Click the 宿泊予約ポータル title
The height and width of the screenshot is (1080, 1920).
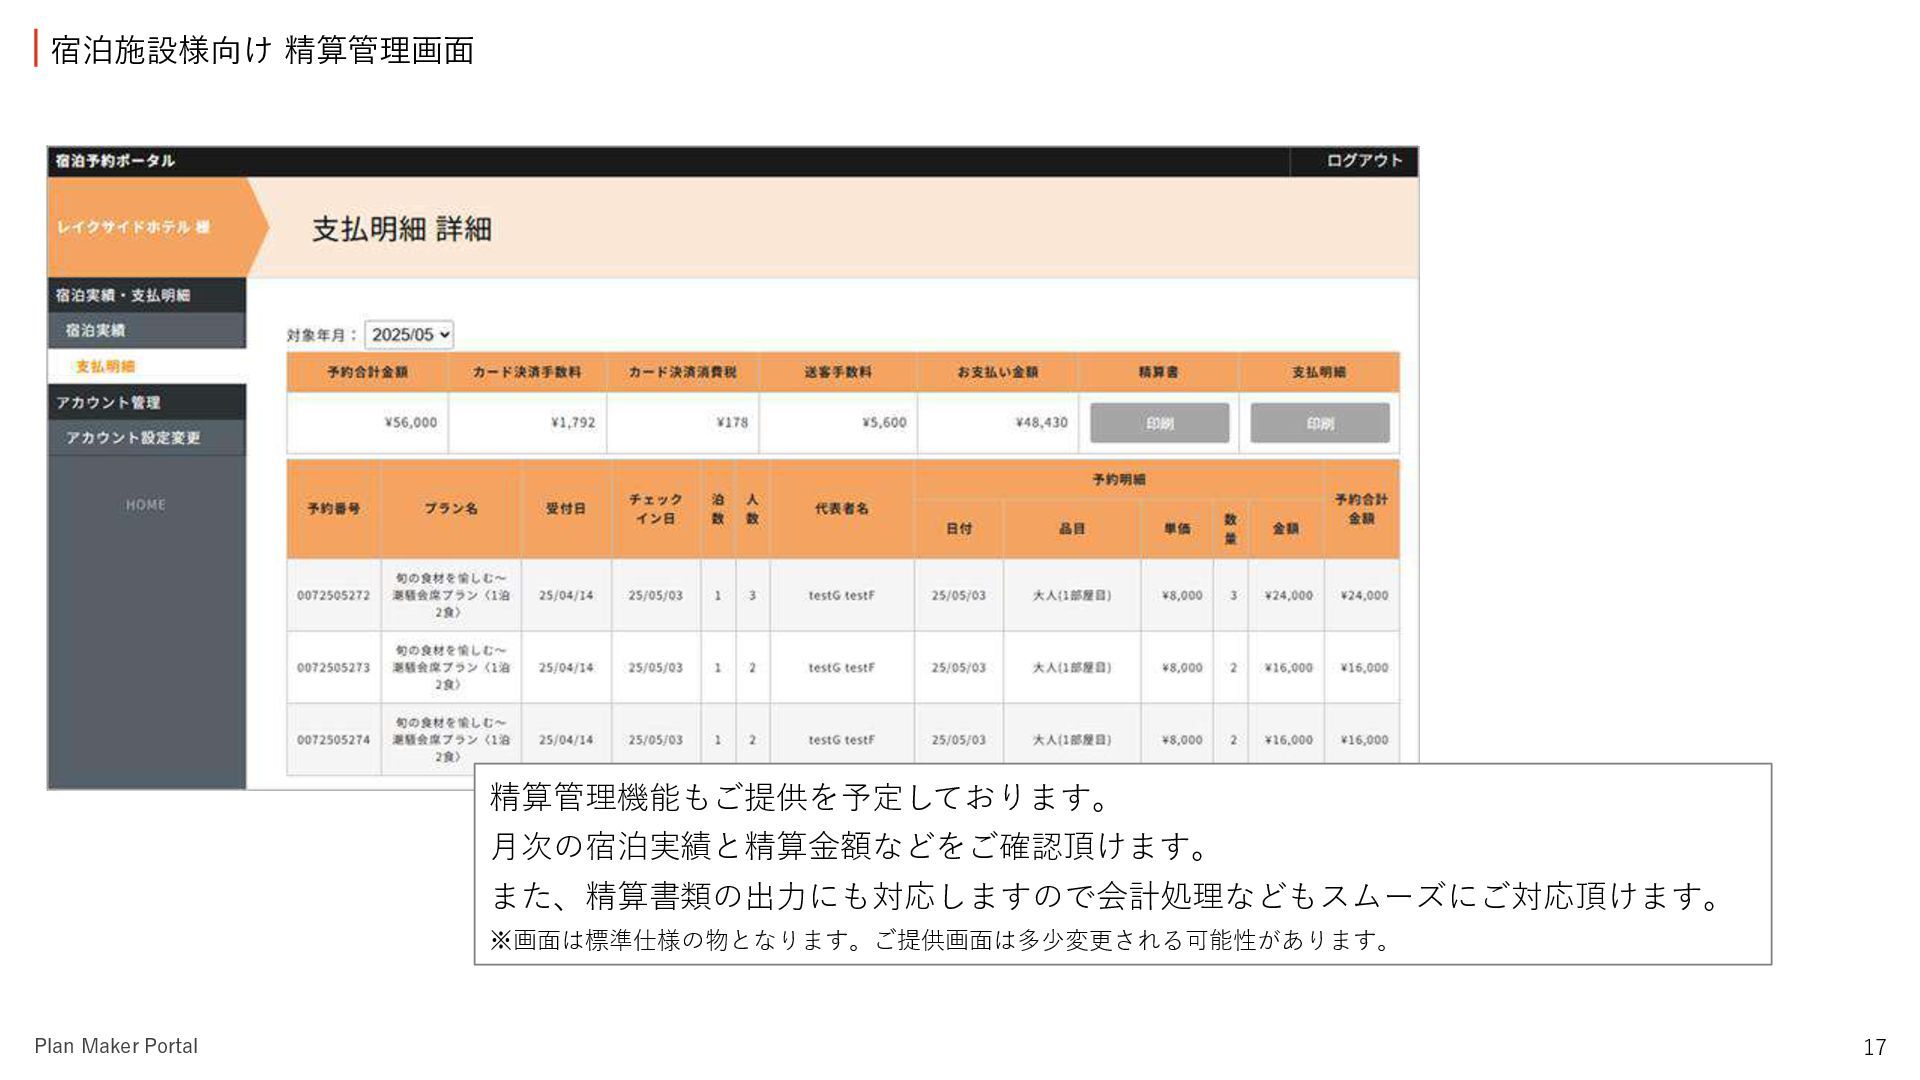tap(115, 161)
